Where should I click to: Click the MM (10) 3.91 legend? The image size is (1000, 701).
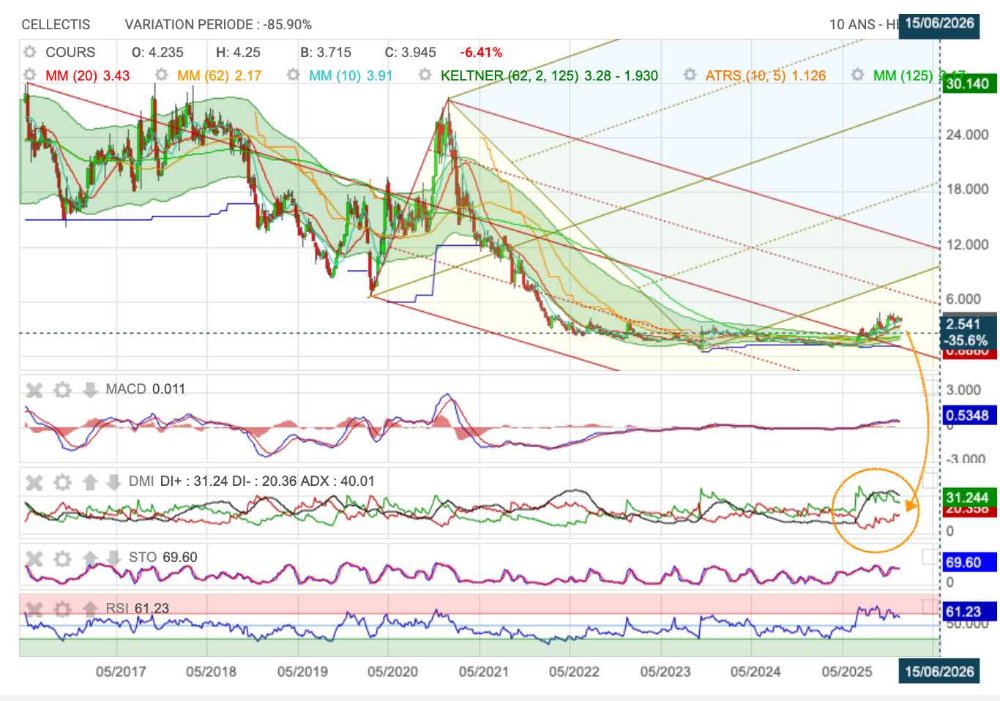point(351,75)
